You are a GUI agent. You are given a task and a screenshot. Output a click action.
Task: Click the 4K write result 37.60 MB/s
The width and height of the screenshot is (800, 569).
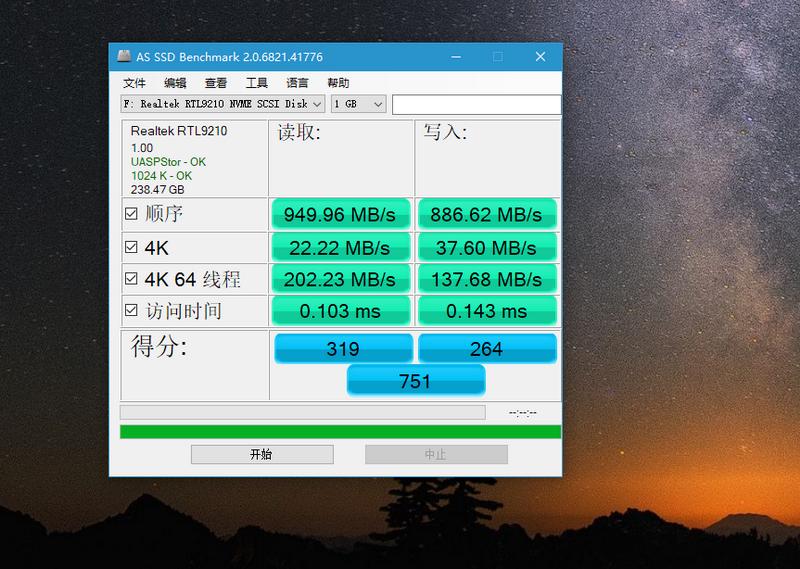[487, 248]
